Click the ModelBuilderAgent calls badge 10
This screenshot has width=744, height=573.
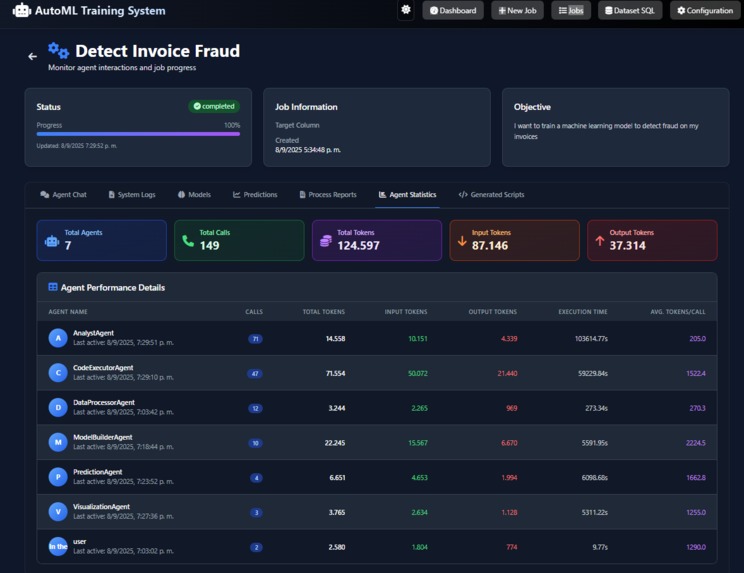(255, 443)
